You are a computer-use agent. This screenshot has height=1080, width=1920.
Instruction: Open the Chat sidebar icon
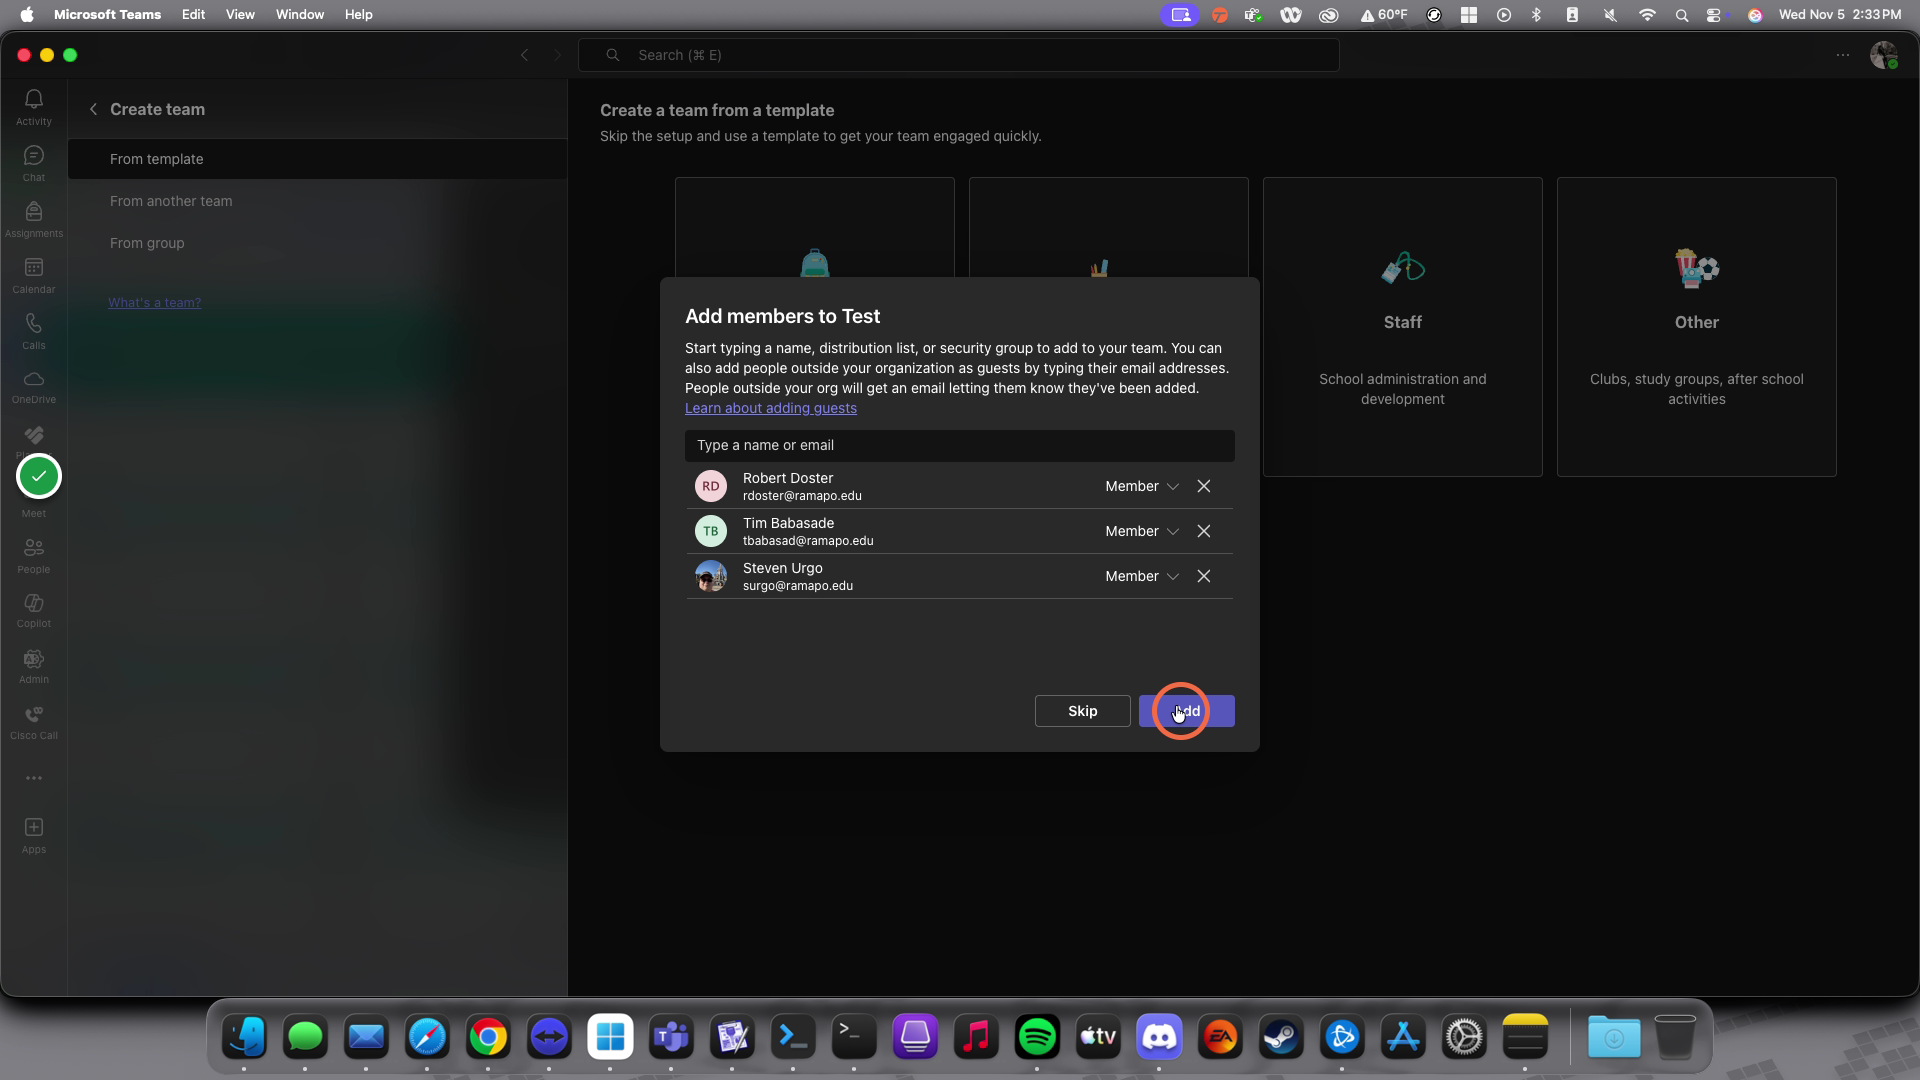(34, 163)
